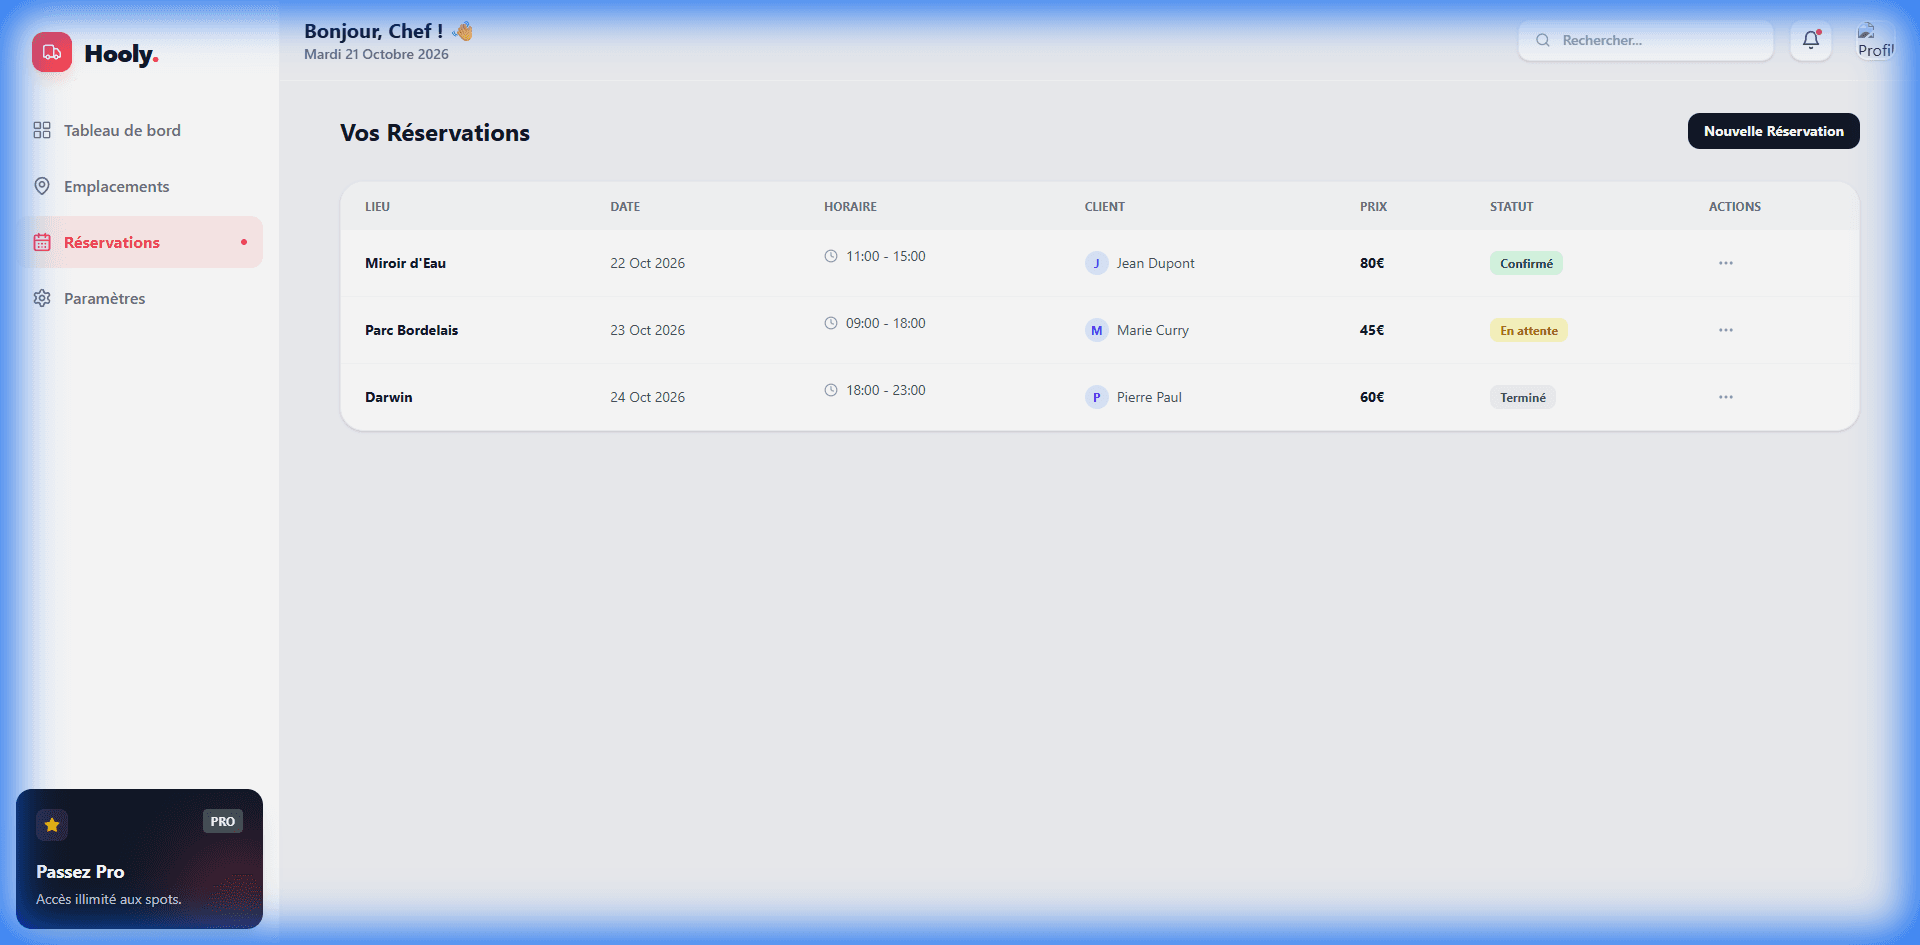Click the notification bell icon

1810,40
